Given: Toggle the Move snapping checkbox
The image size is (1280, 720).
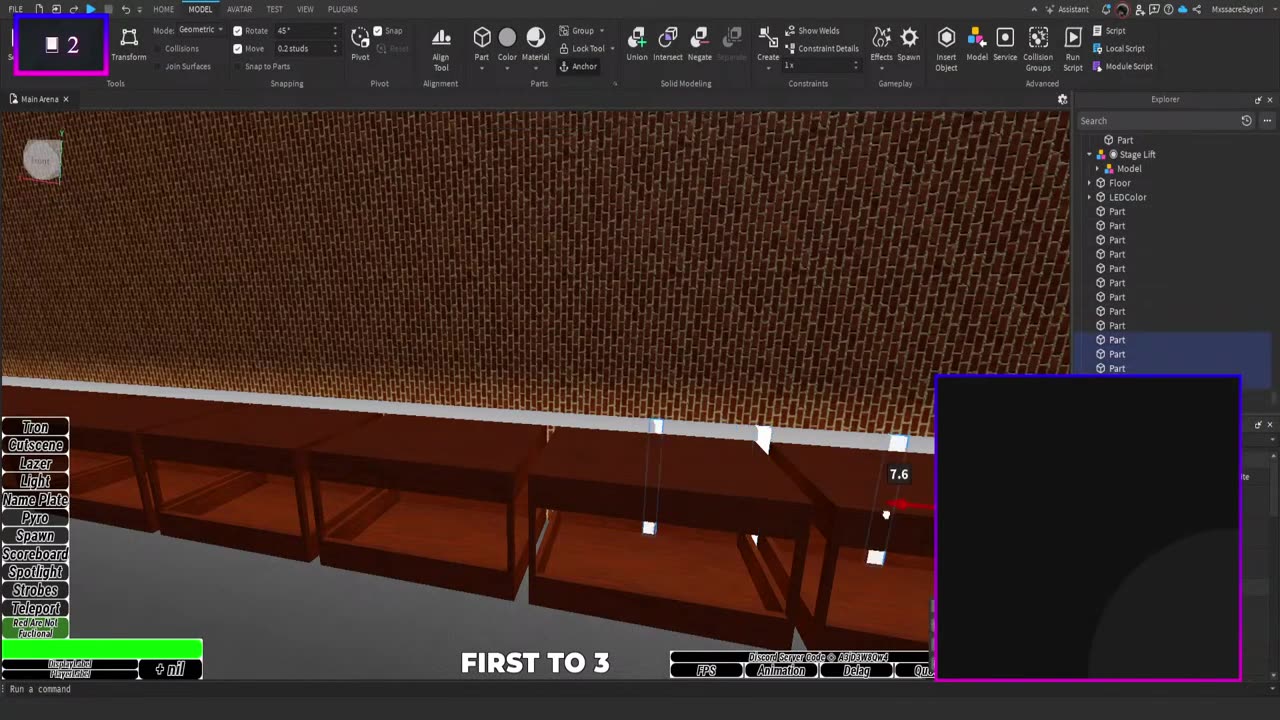Looking at the screenshot, I should coord(237,49).
